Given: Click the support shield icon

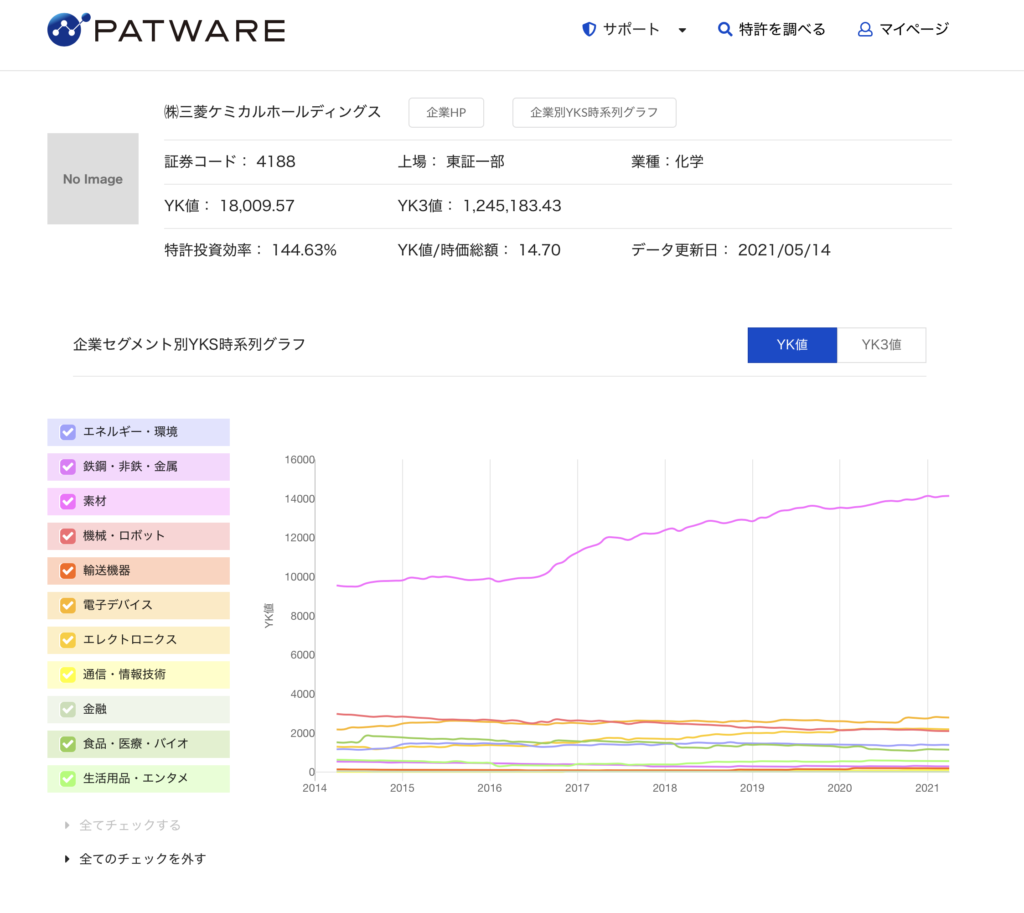Looking at the screenshot, I should click(x=589, y=29).
